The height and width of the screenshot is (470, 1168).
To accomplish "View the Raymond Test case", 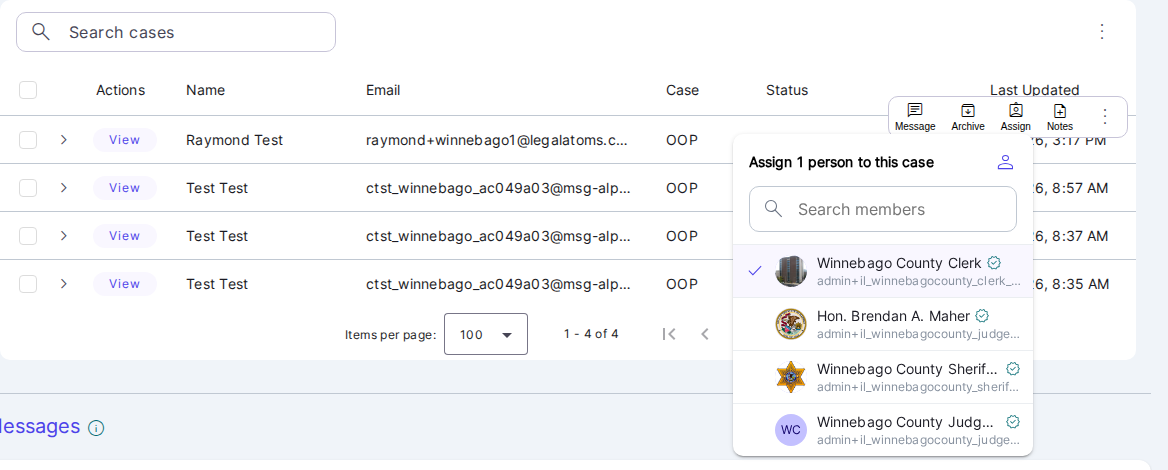I will (x=124, y=139).
